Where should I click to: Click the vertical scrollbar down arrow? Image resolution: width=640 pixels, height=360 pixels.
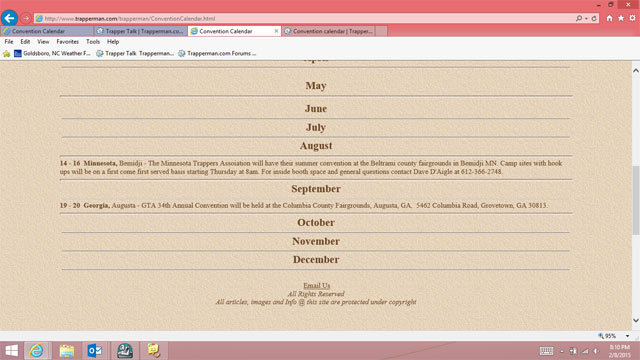636,320
